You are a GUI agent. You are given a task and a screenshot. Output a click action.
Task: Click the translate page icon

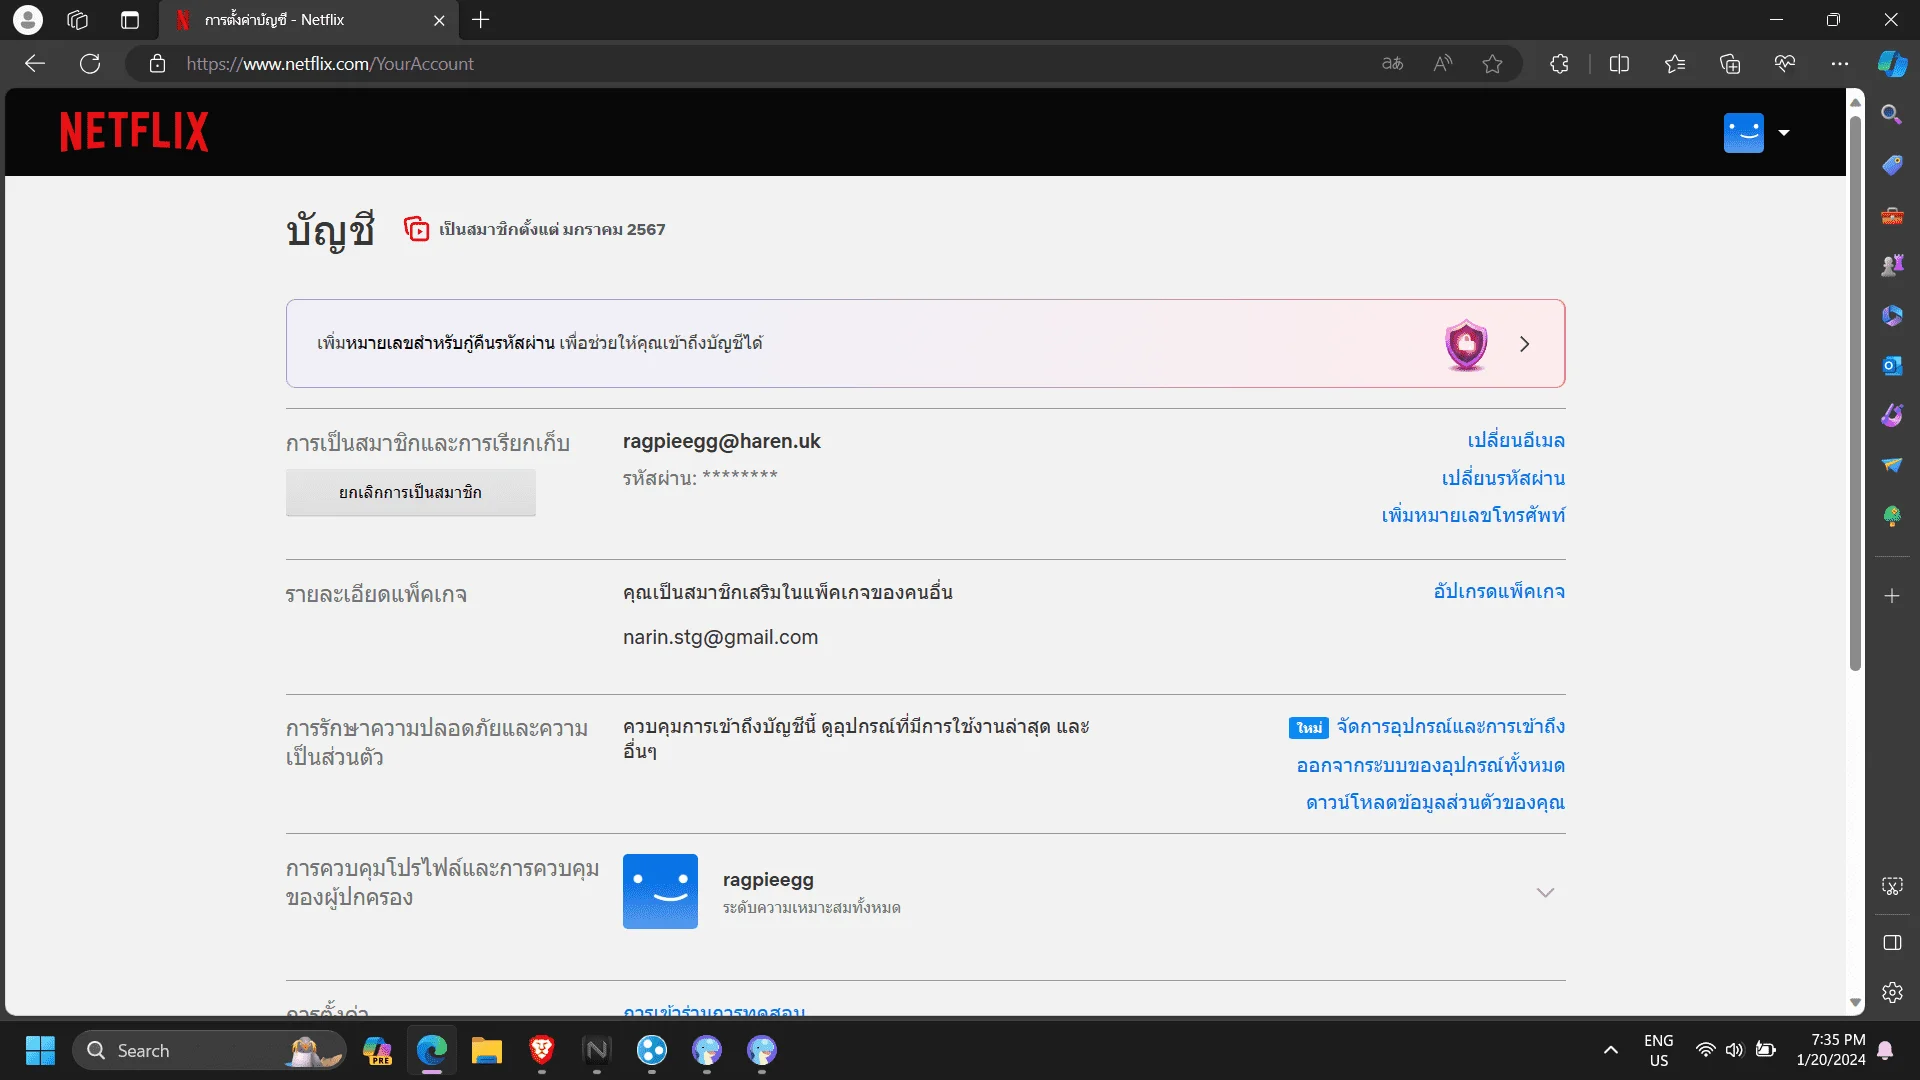click(x=1392, y=64)
